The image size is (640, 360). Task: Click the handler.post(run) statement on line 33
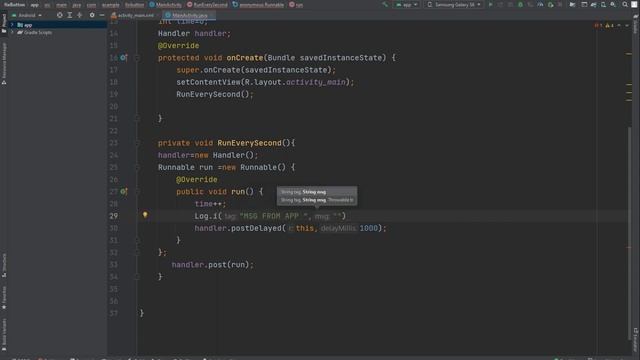[212, 265]
